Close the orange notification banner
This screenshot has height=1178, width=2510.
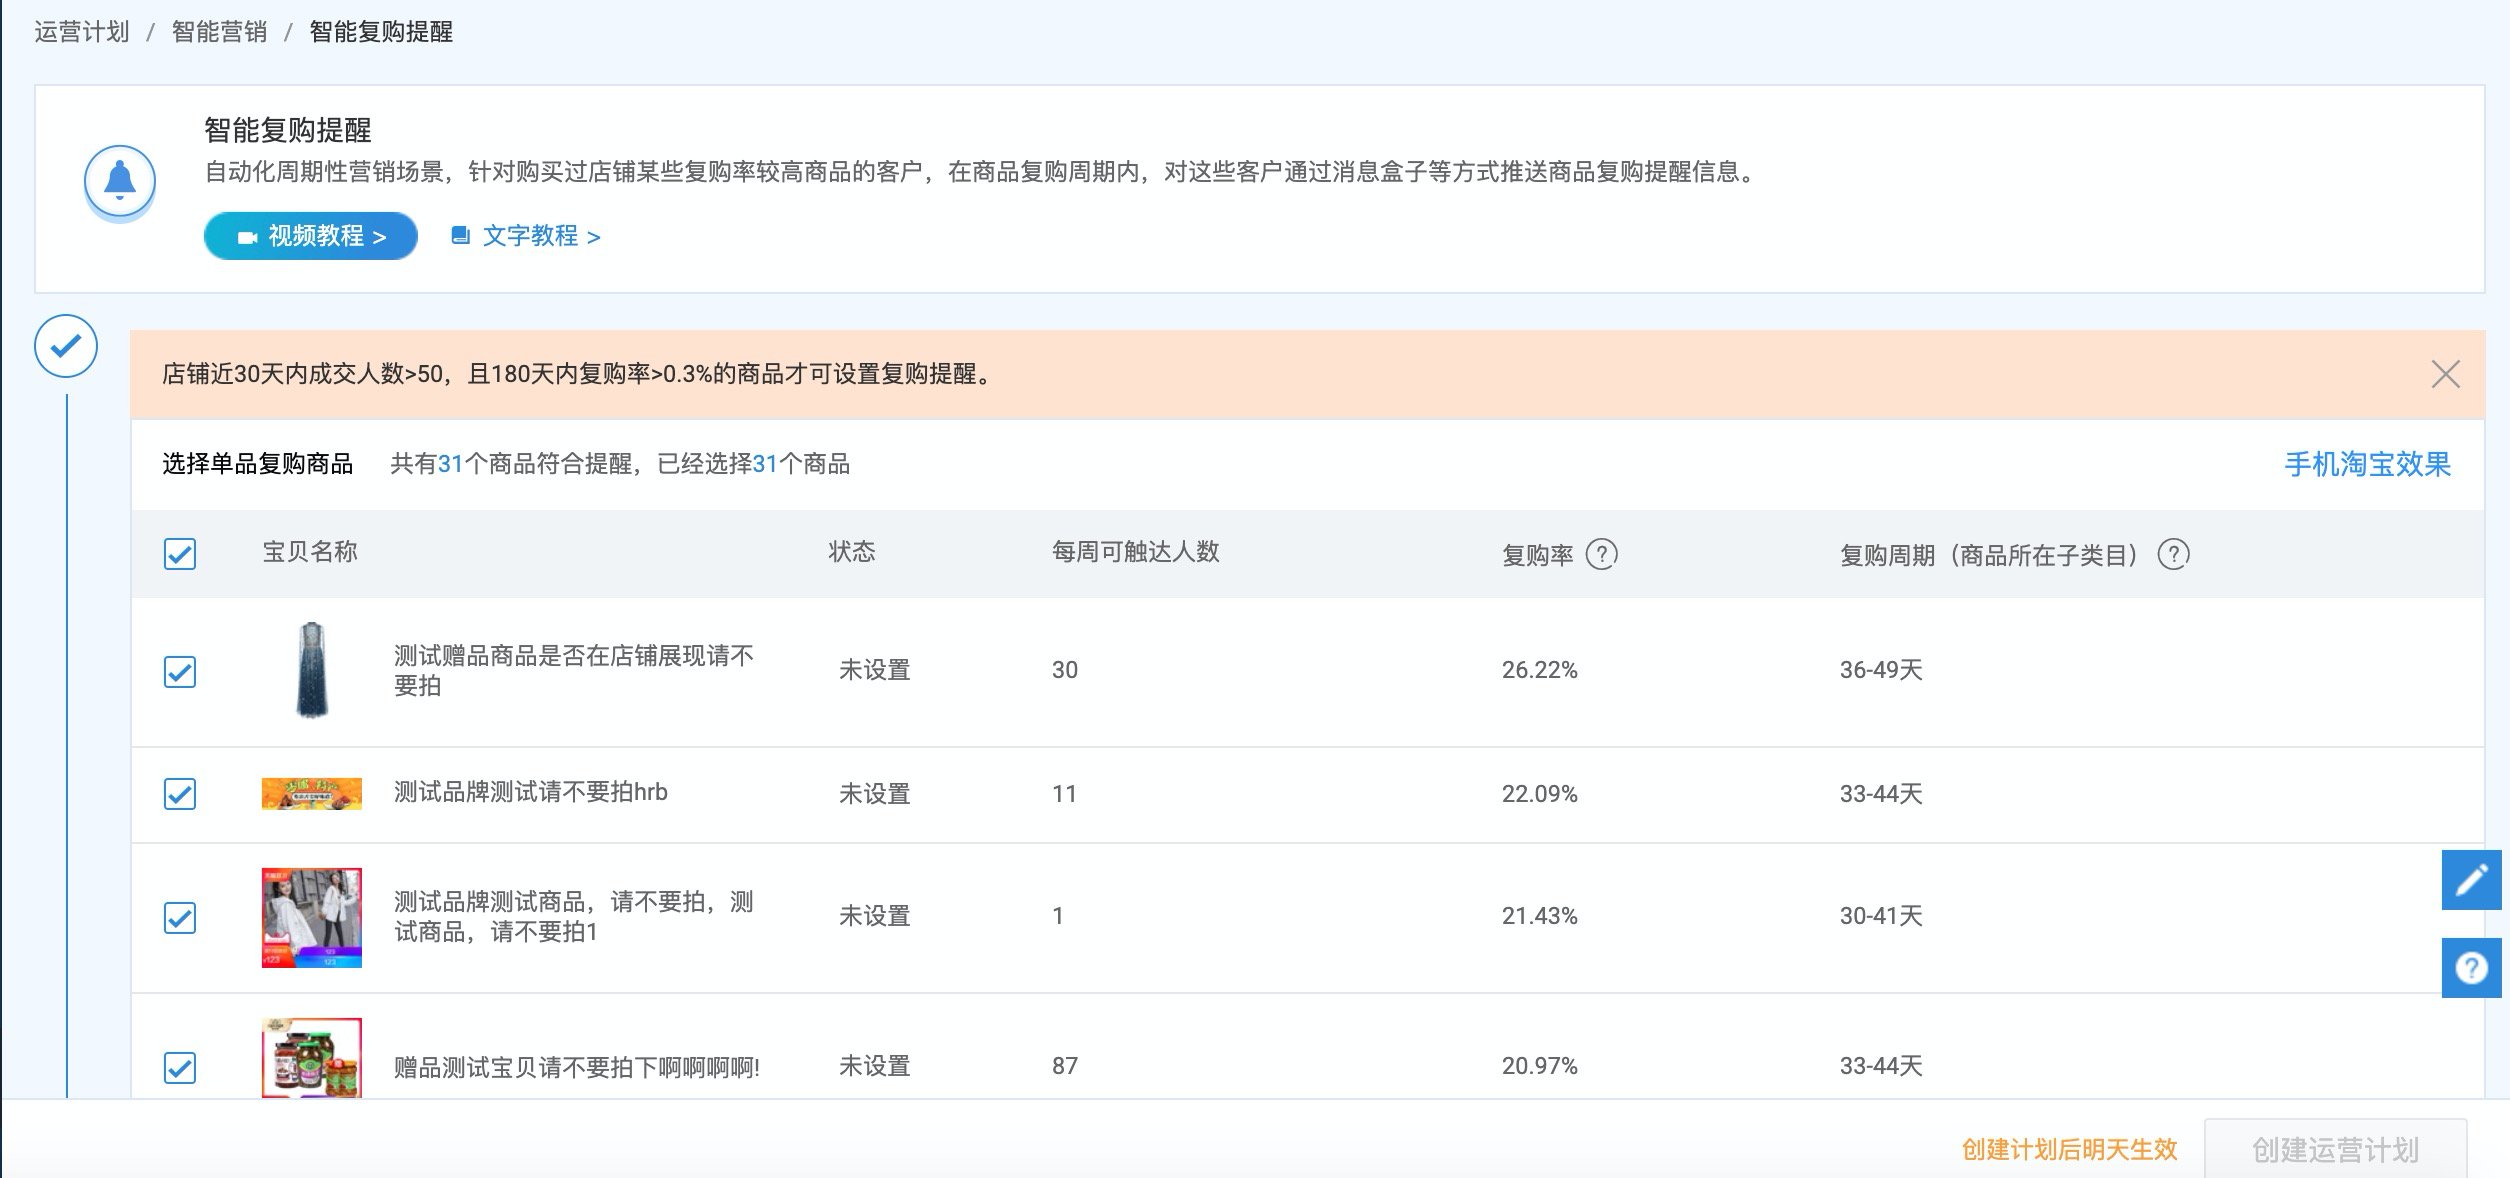[x=2445, y=374]
